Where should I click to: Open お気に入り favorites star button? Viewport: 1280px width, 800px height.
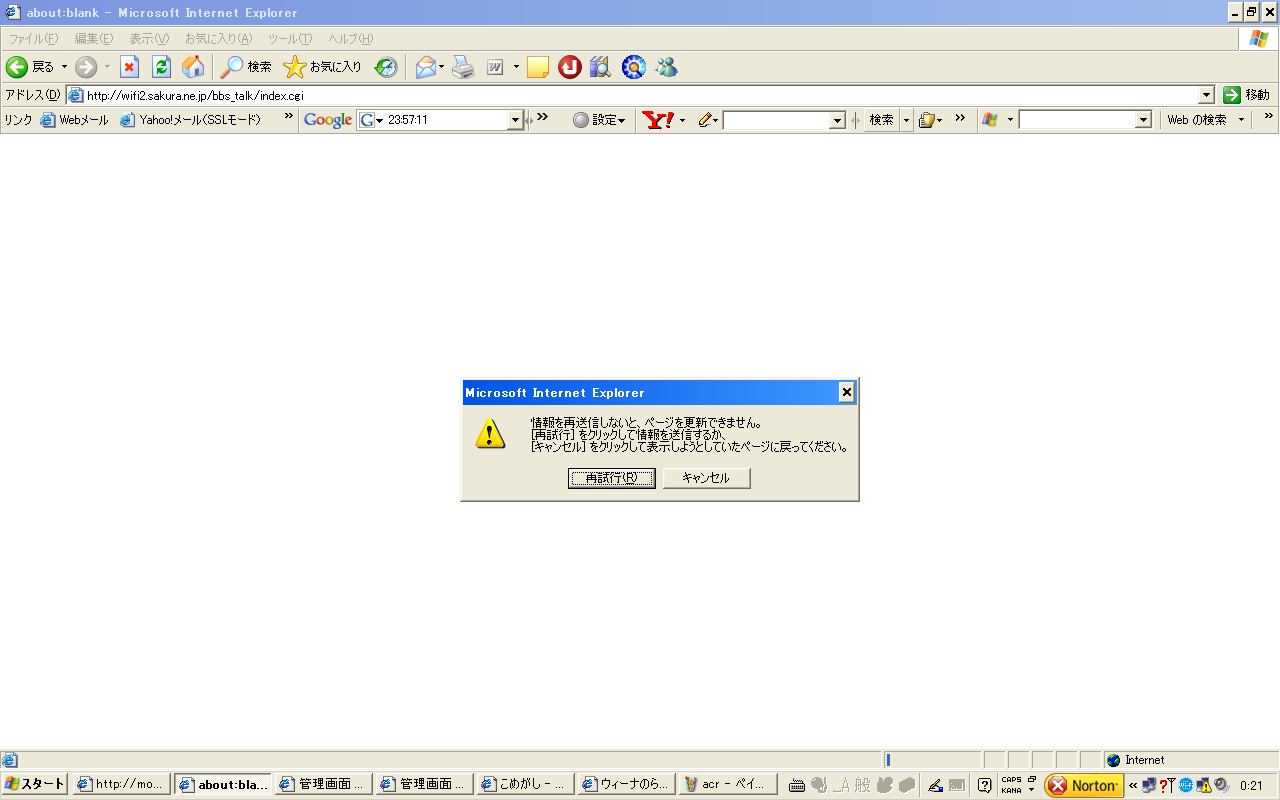pos(322,67)
